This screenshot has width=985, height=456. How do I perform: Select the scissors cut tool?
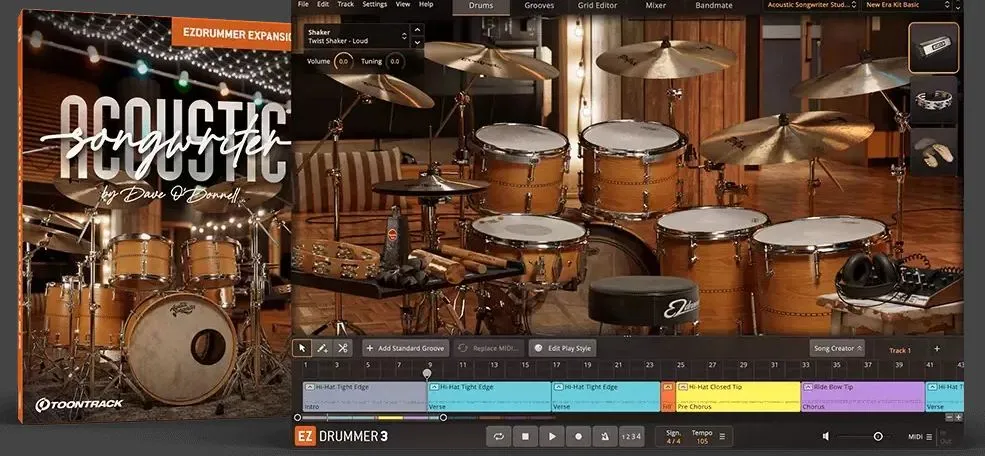pos(342,348)
